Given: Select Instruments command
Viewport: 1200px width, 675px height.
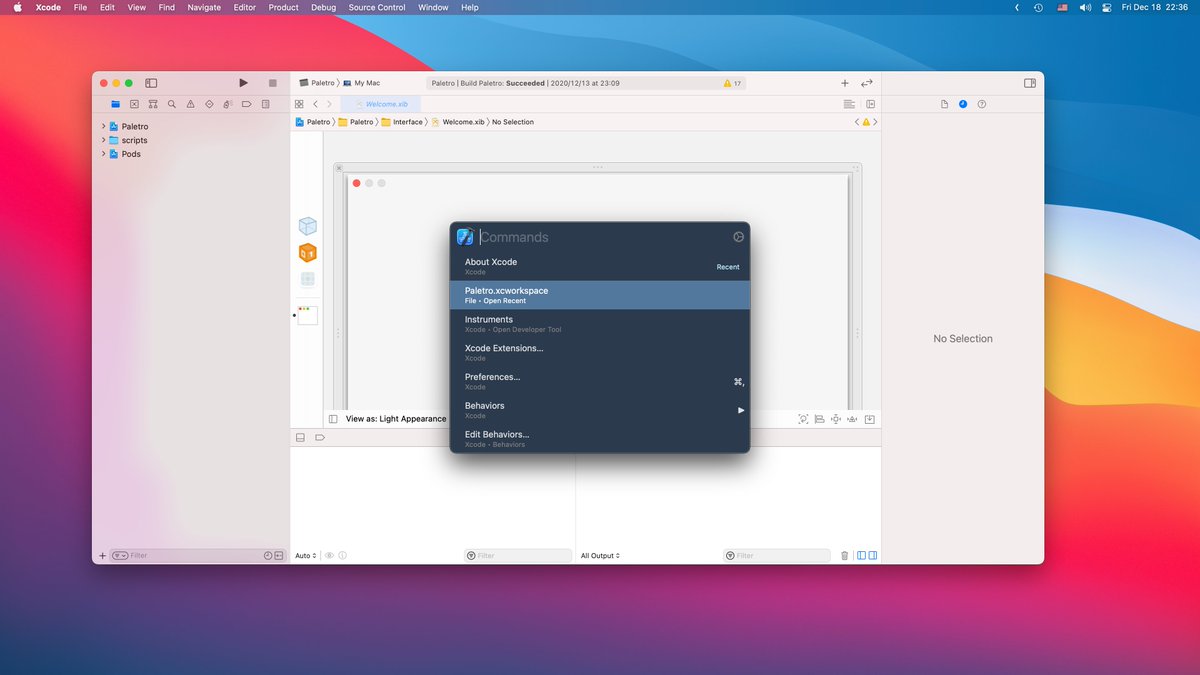Looking at the screenshot, I should [x=600, y=324].
